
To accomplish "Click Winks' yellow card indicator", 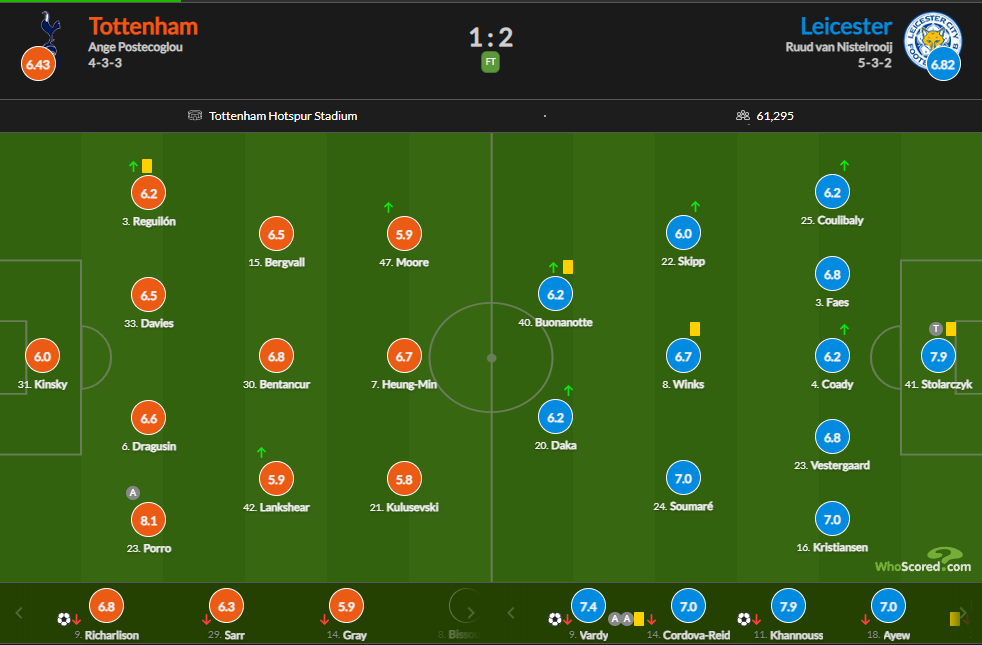I will (x=695, y=329).
